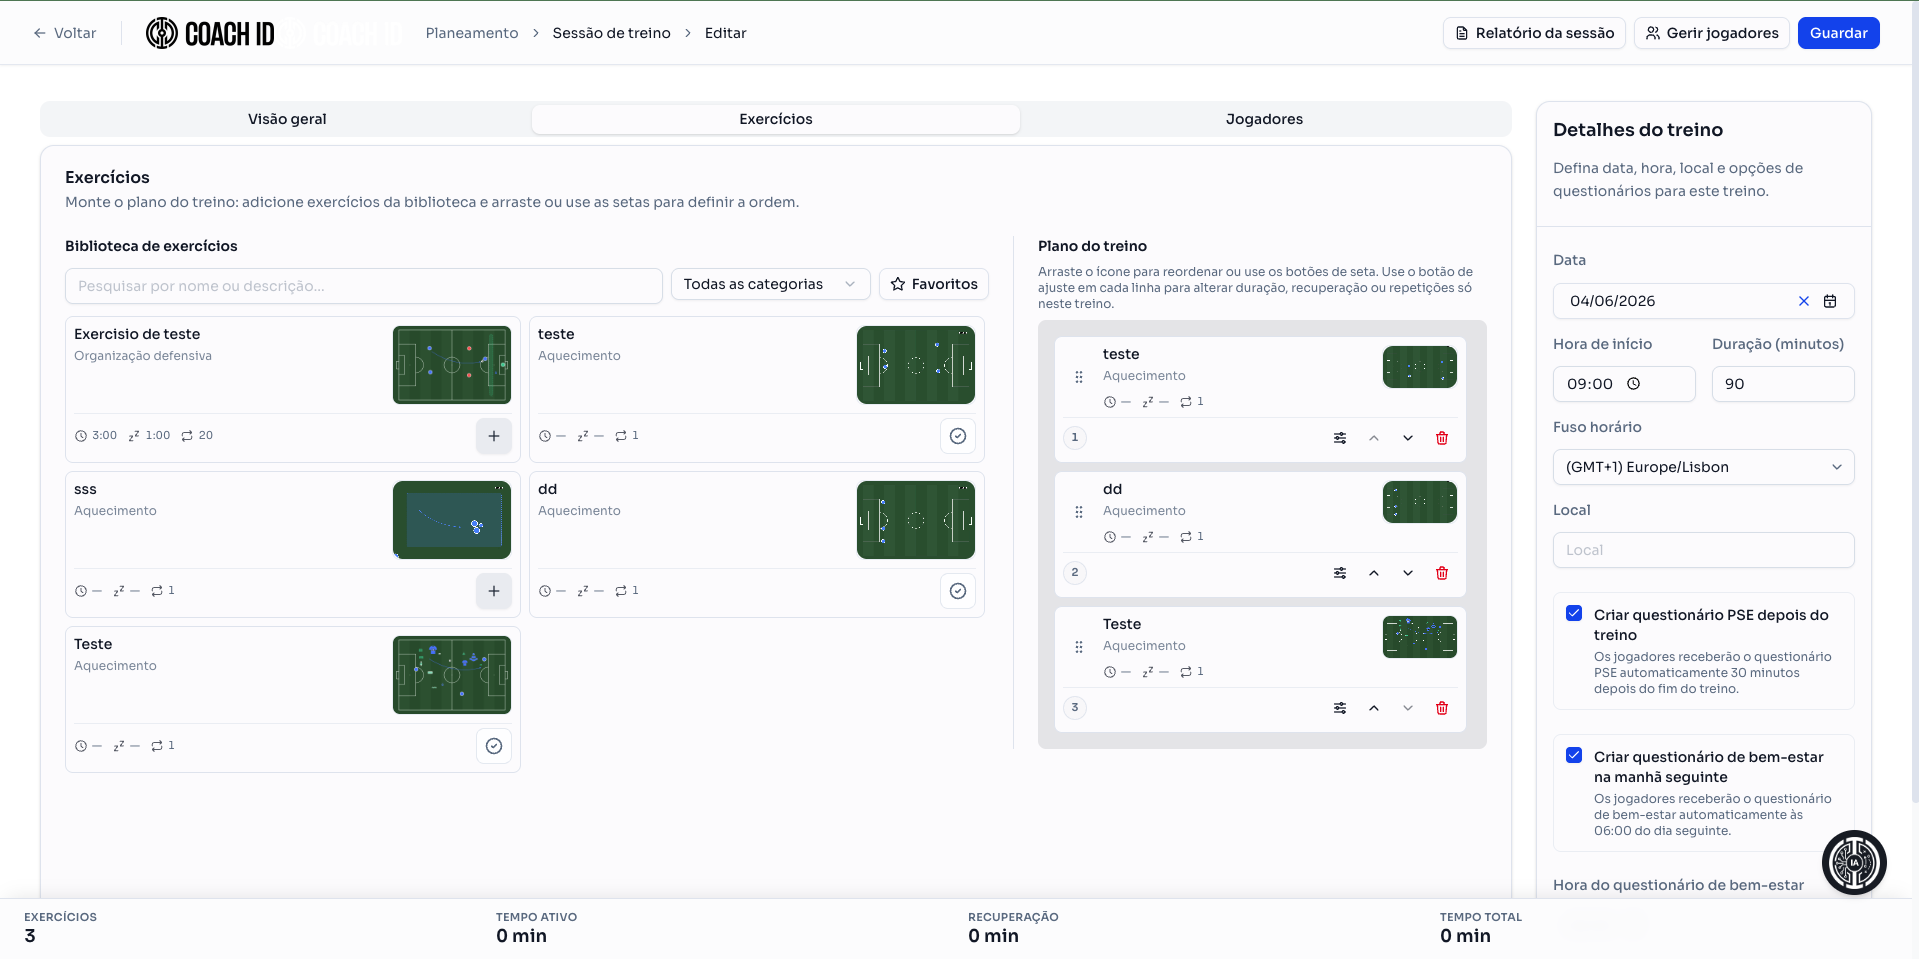Screen dimensions: 1919x959
Task: Open Gerir jogadores
Action: pos(1712,33)
